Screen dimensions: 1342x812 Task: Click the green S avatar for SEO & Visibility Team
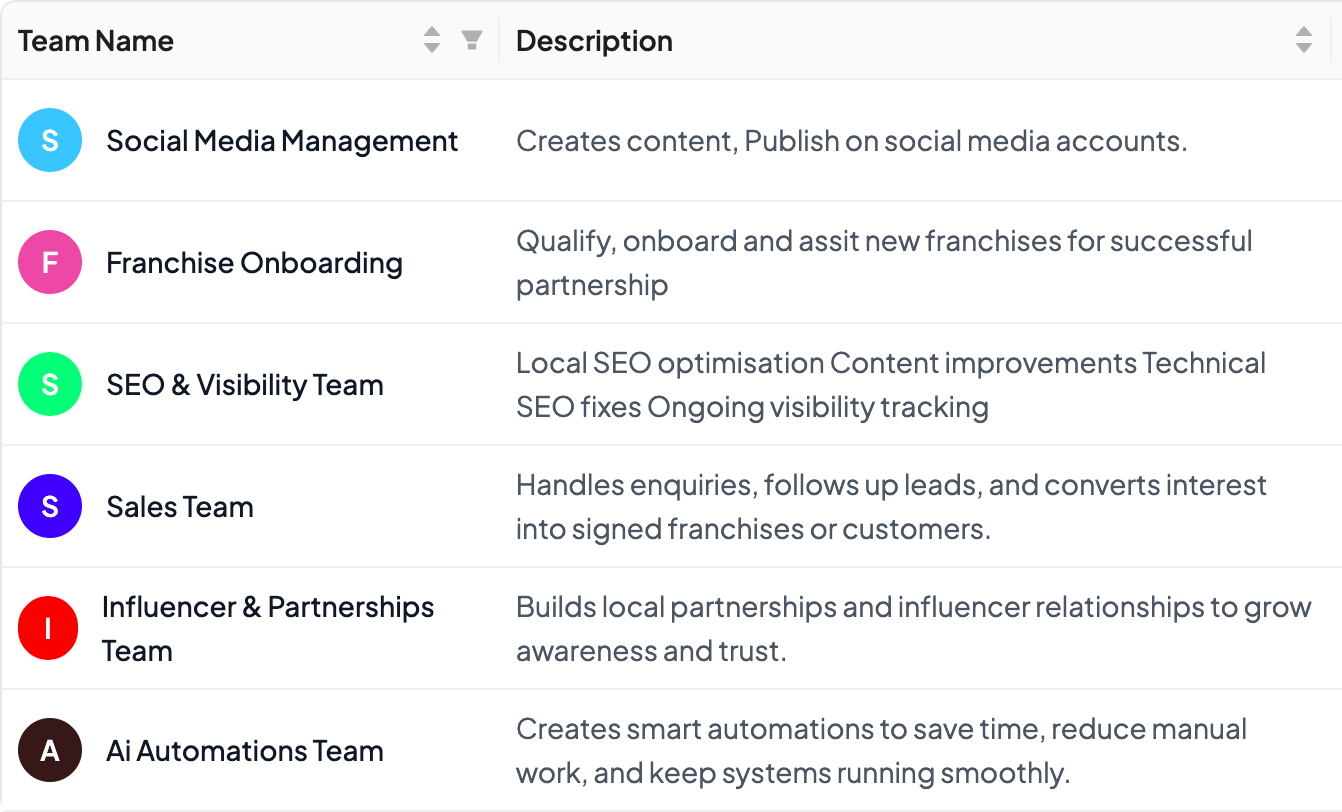pyautogui.click(x=50, y=384)
